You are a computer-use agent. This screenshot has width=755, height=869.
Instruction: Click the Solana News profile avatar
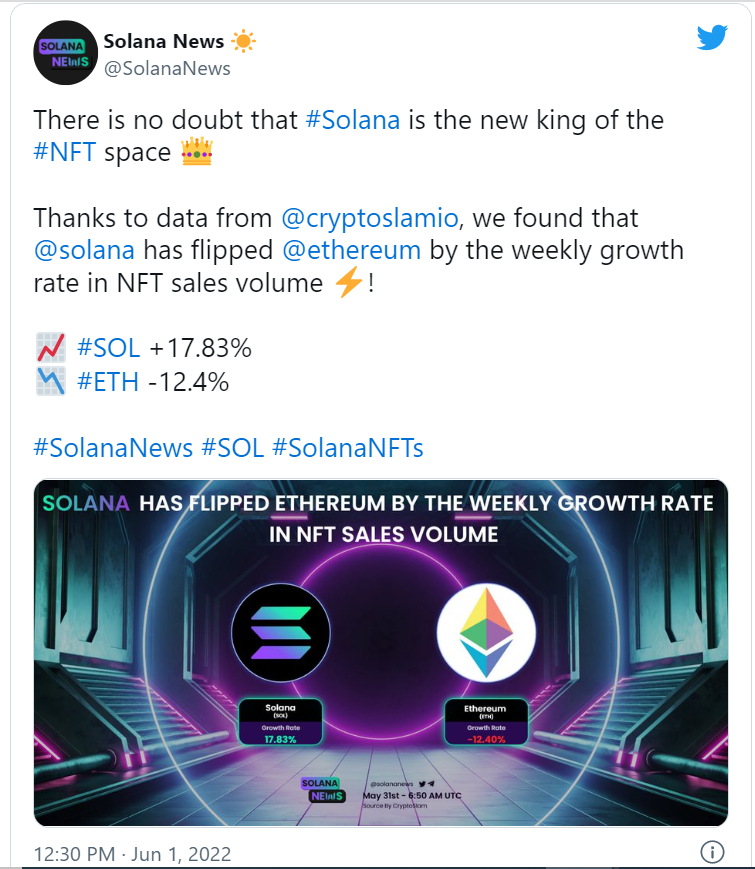65,54
